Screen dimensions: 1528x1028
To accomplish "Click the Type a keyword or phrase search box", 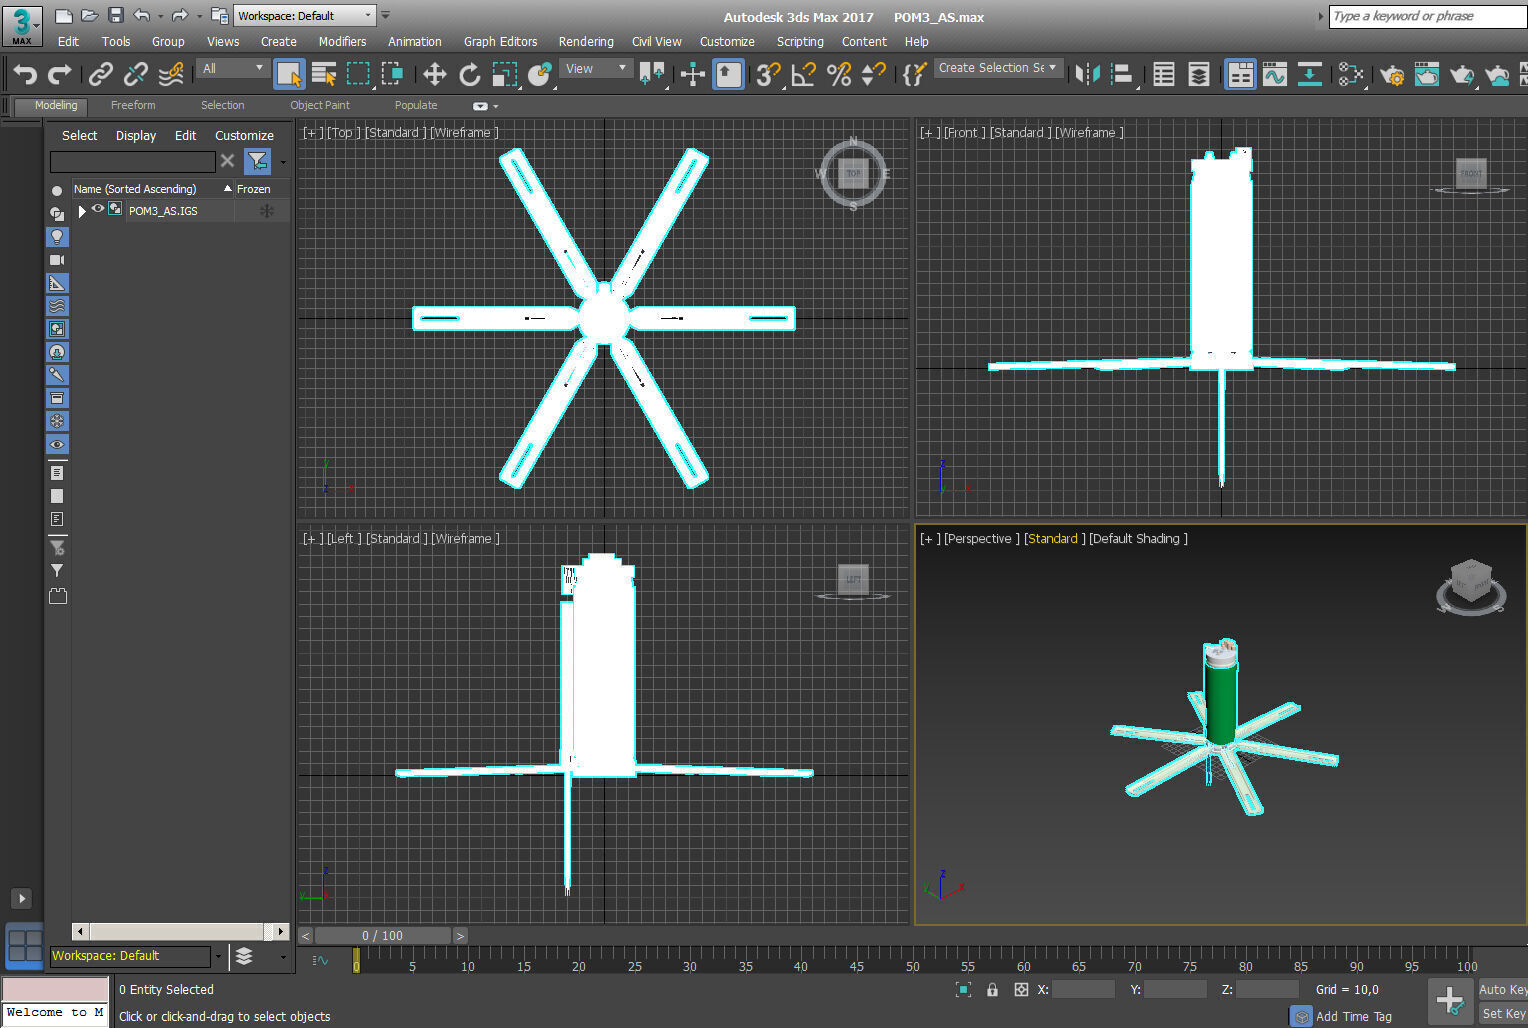I will click(1427, 16).
